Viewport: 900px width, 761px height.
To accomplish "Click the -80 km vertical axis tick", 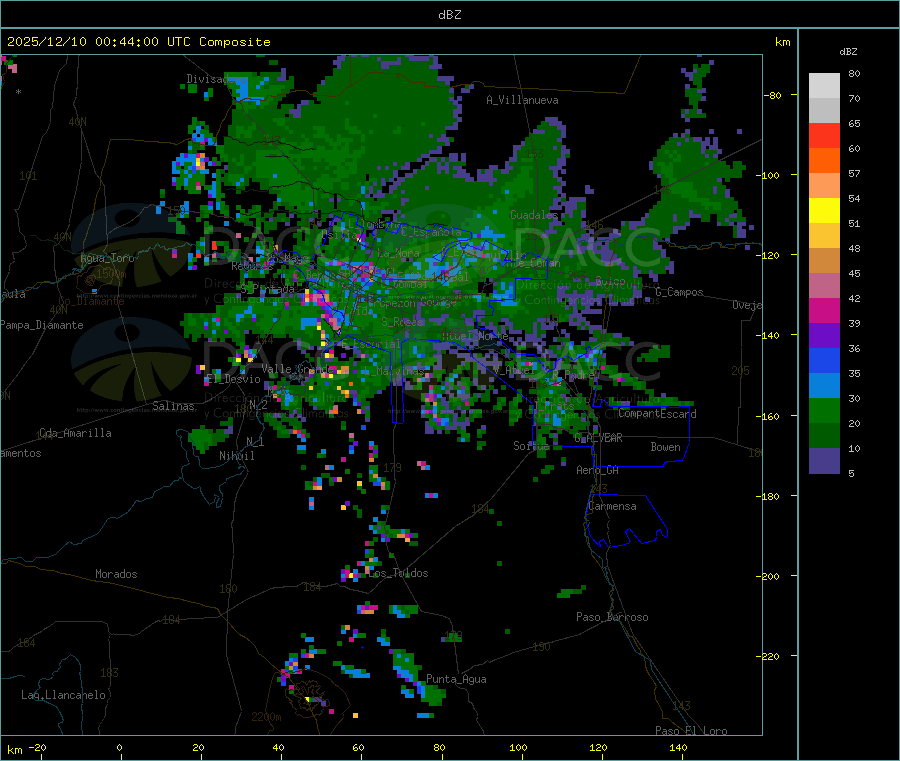I will pyautogui.click(x=772, y=95).
